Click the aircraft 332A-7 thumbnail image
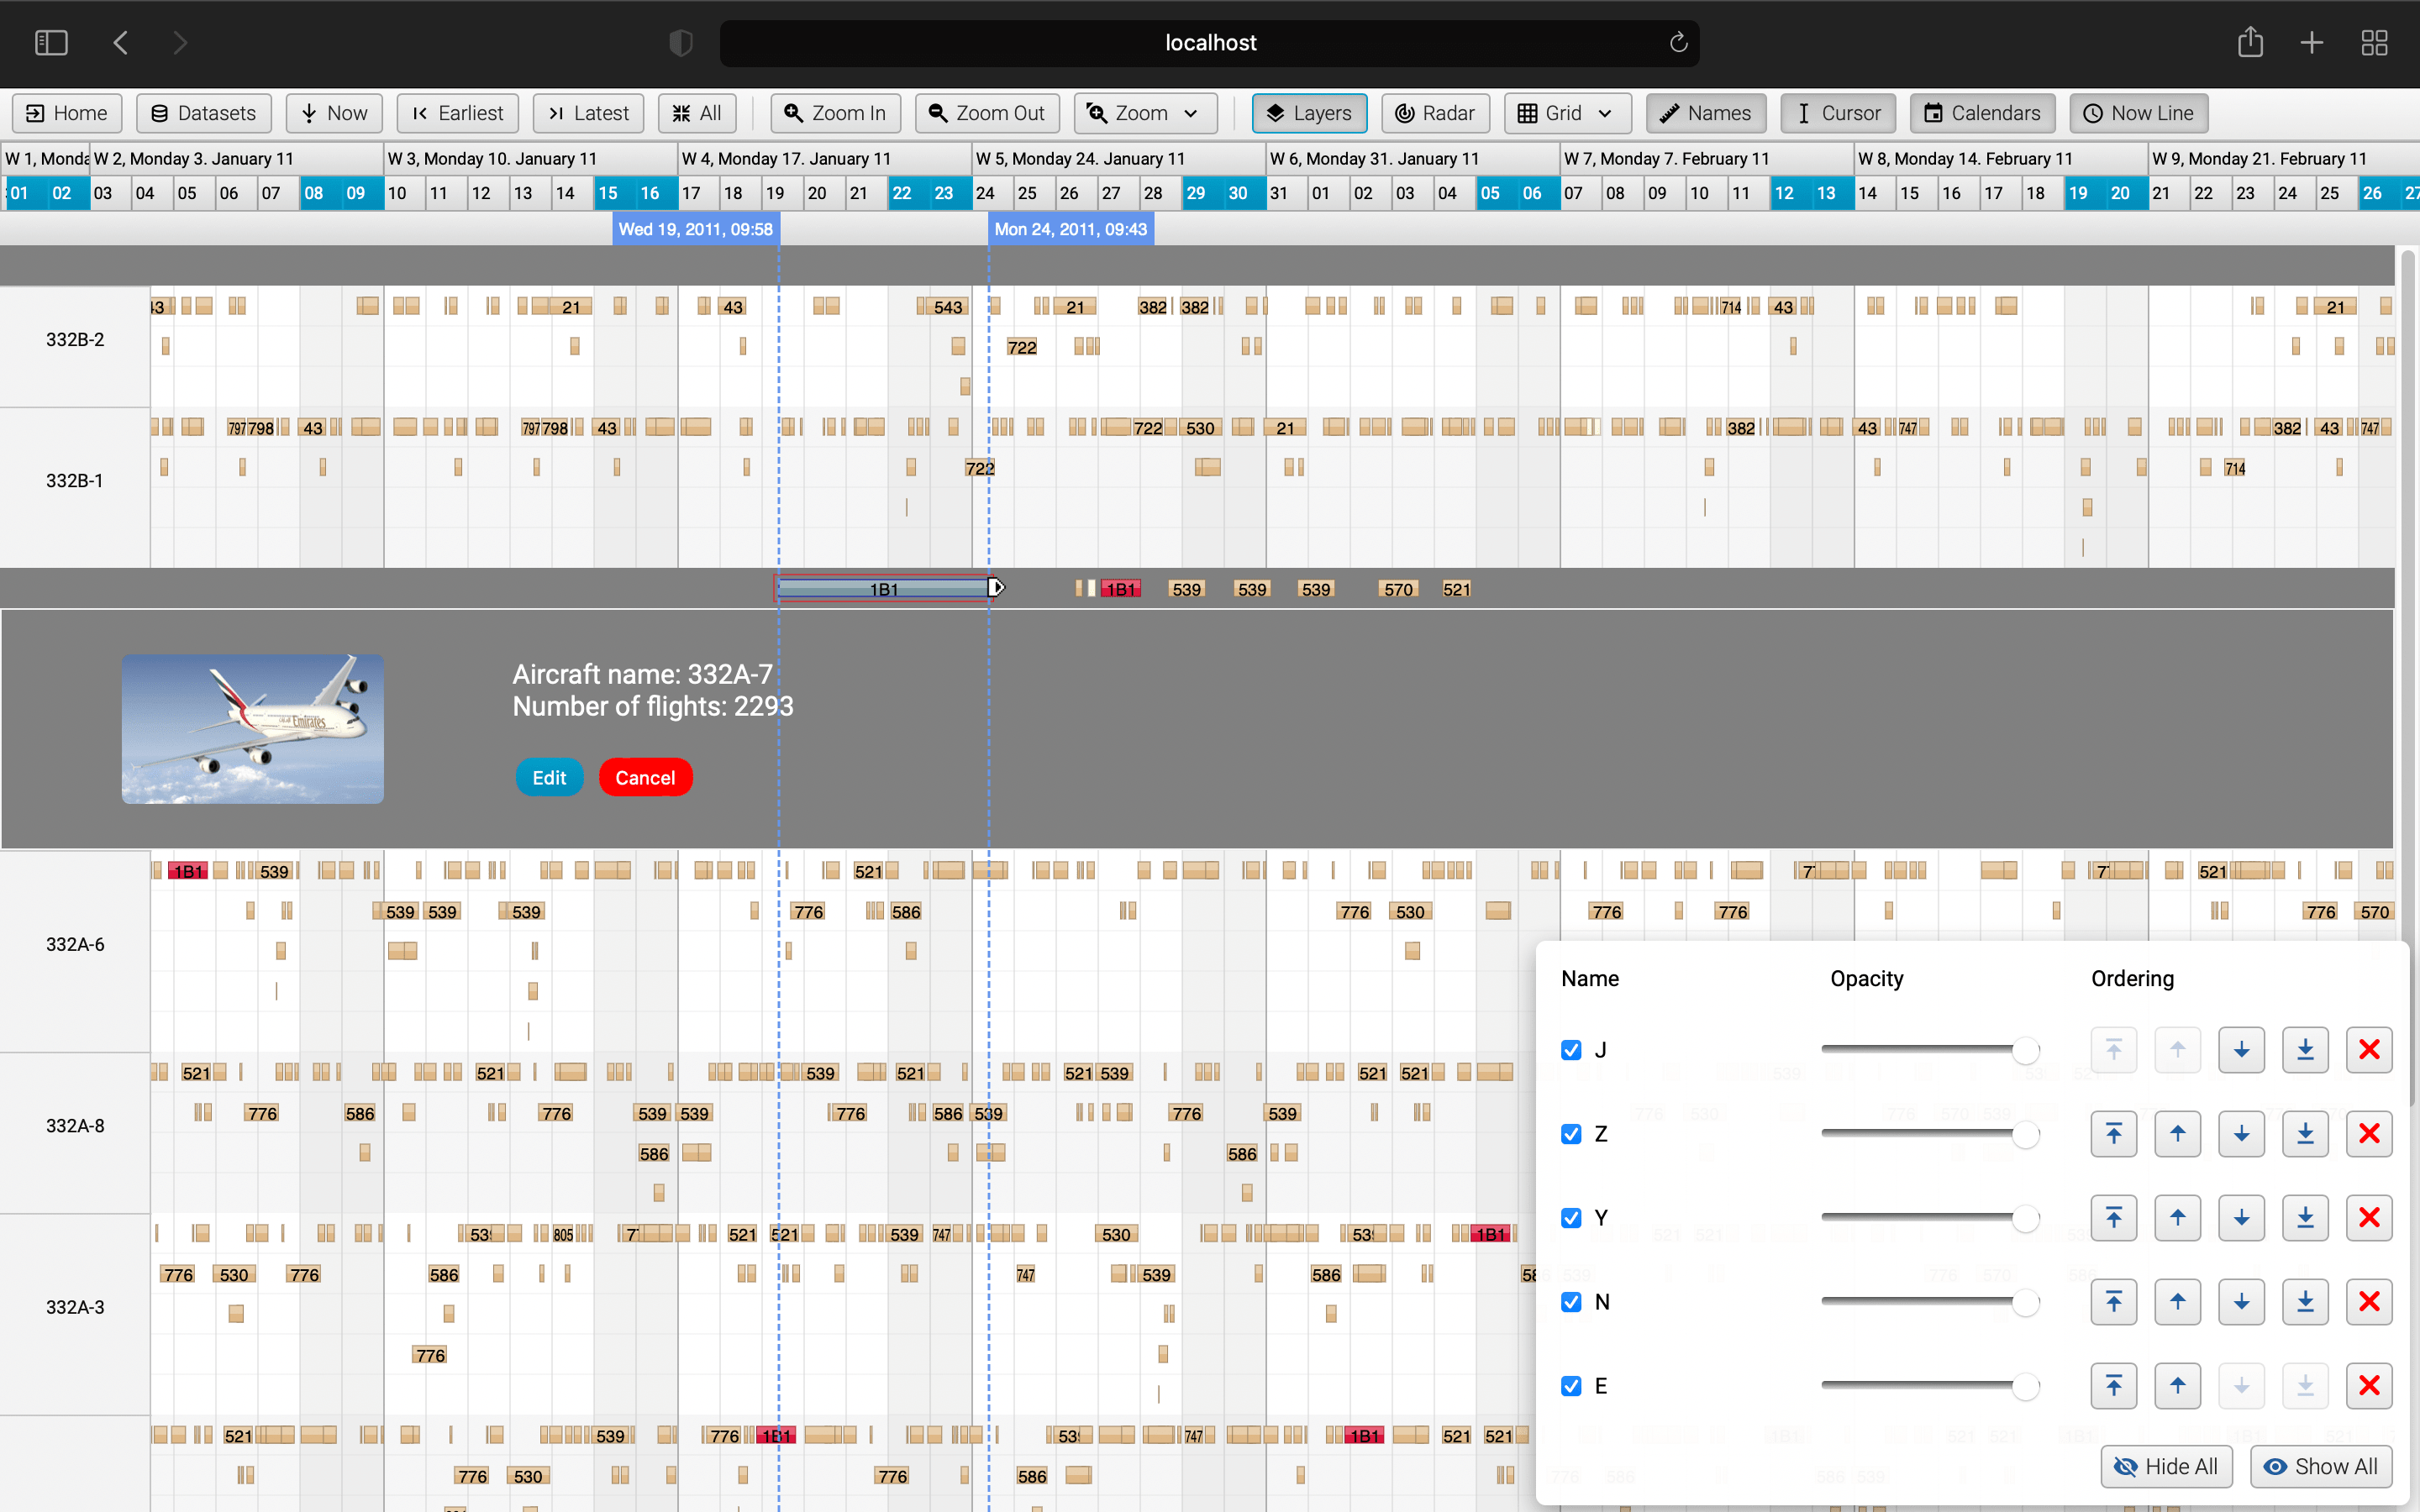This screenshot has height=1512, width=2420. [x=252, y=729]
